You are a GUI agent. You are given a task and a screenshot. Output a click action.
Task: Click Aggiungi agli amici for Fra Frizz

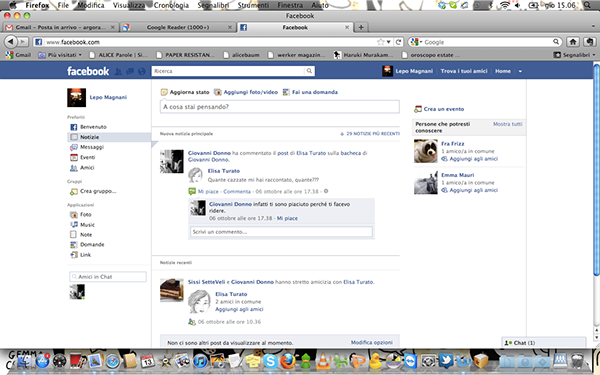click(473, 159)
